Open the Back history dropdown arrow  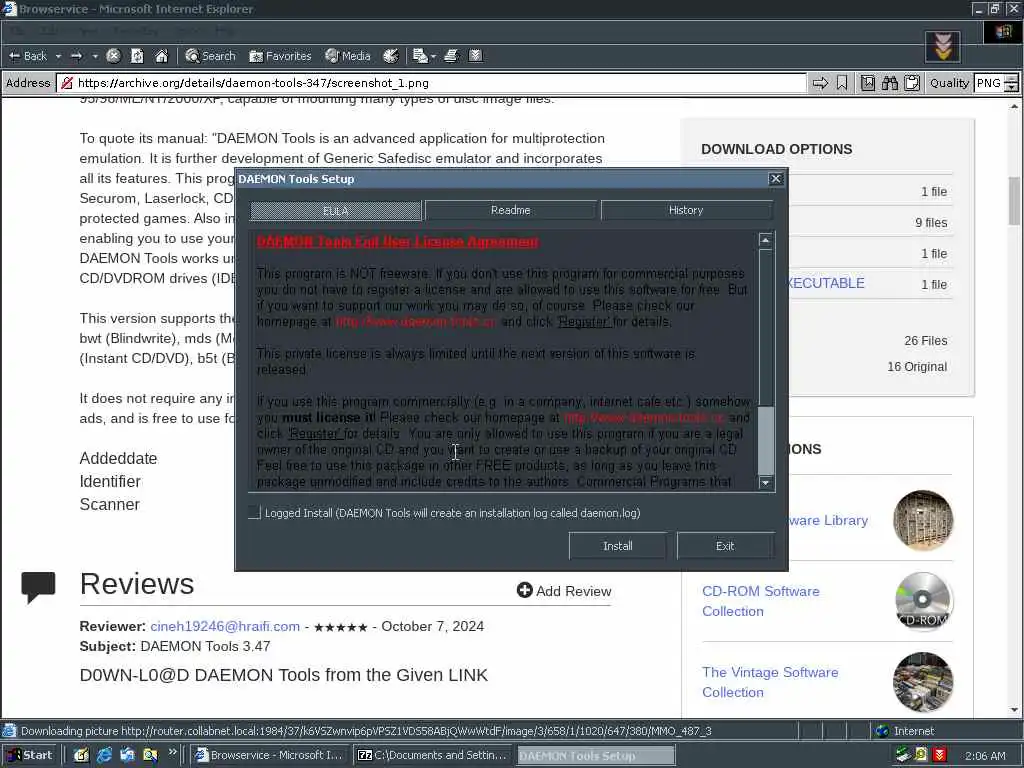pyautogui.click(x=58, y=56)
